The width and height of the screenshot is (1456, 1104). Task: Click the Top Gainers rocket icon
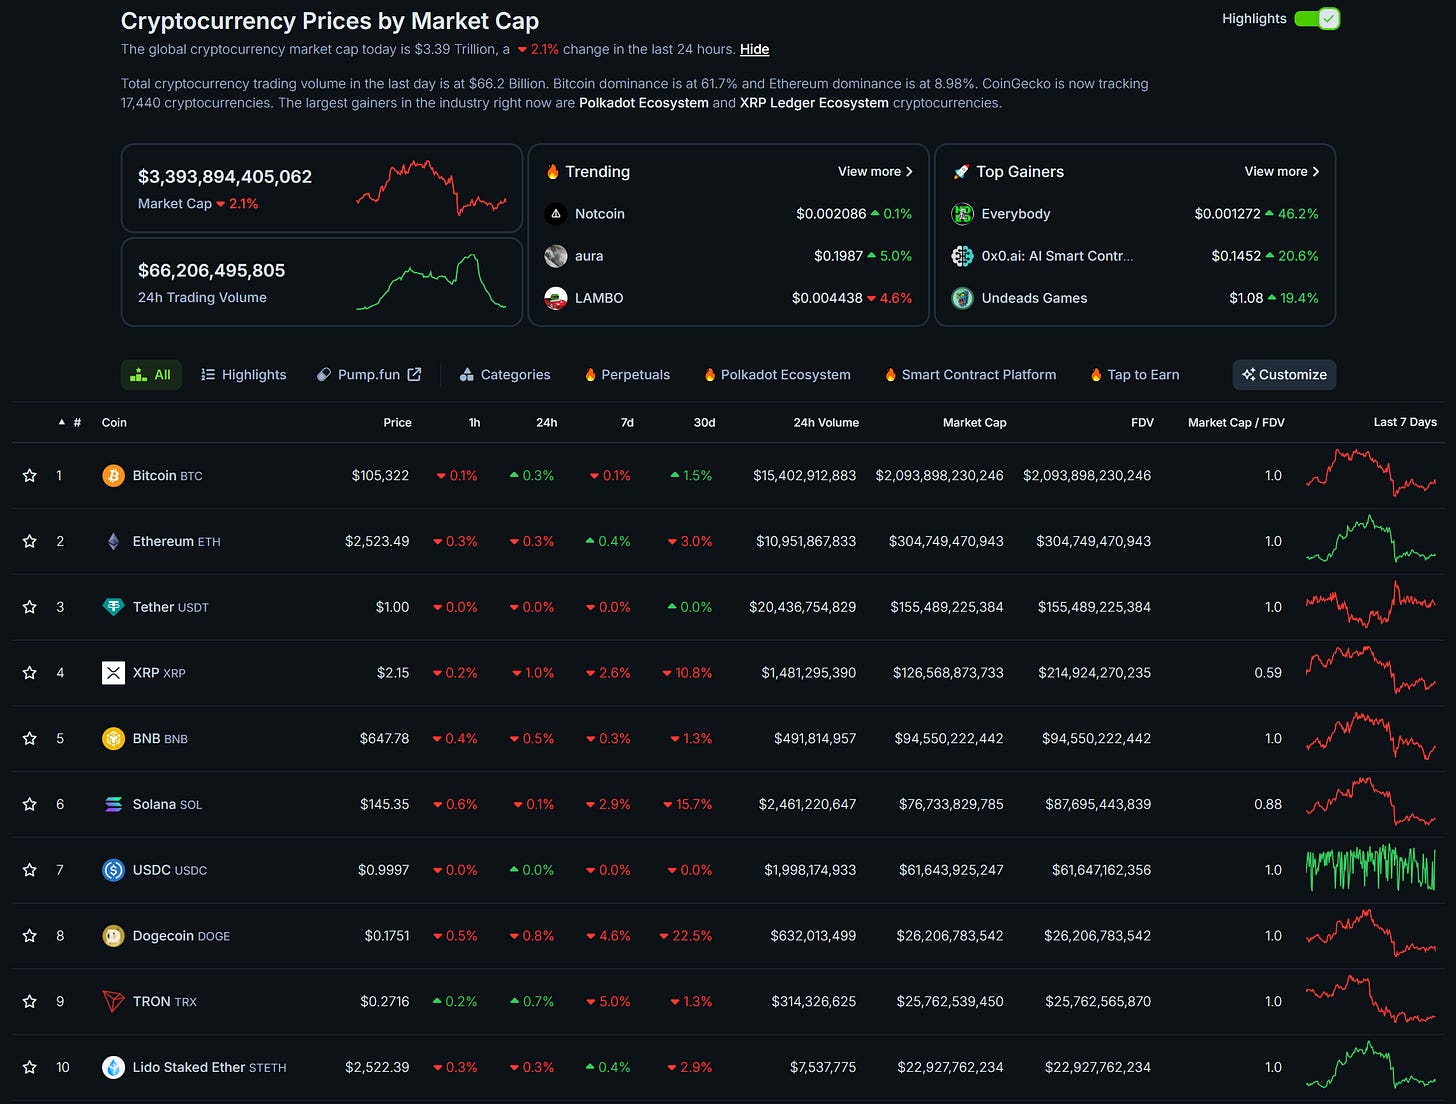coord(961,172)
